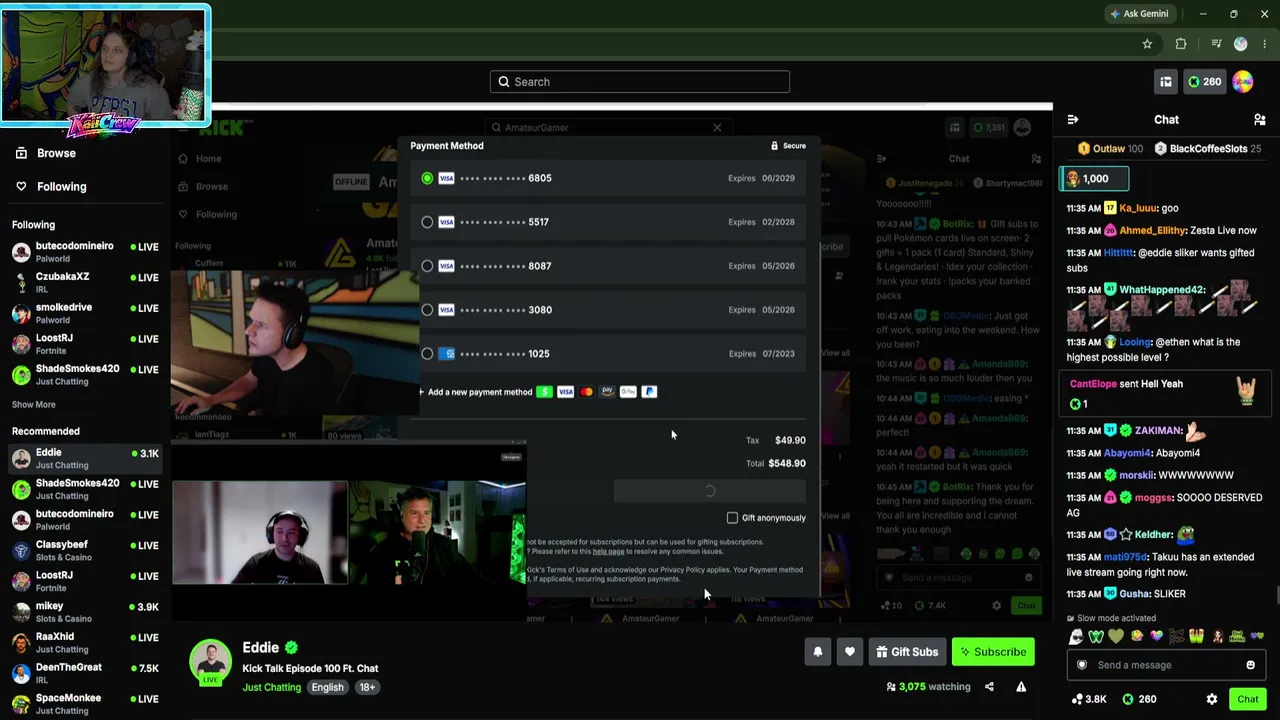The image size is (1280, 720).
Task: Click the ZAKIMAN username in chat
Action: (1158, 431)
